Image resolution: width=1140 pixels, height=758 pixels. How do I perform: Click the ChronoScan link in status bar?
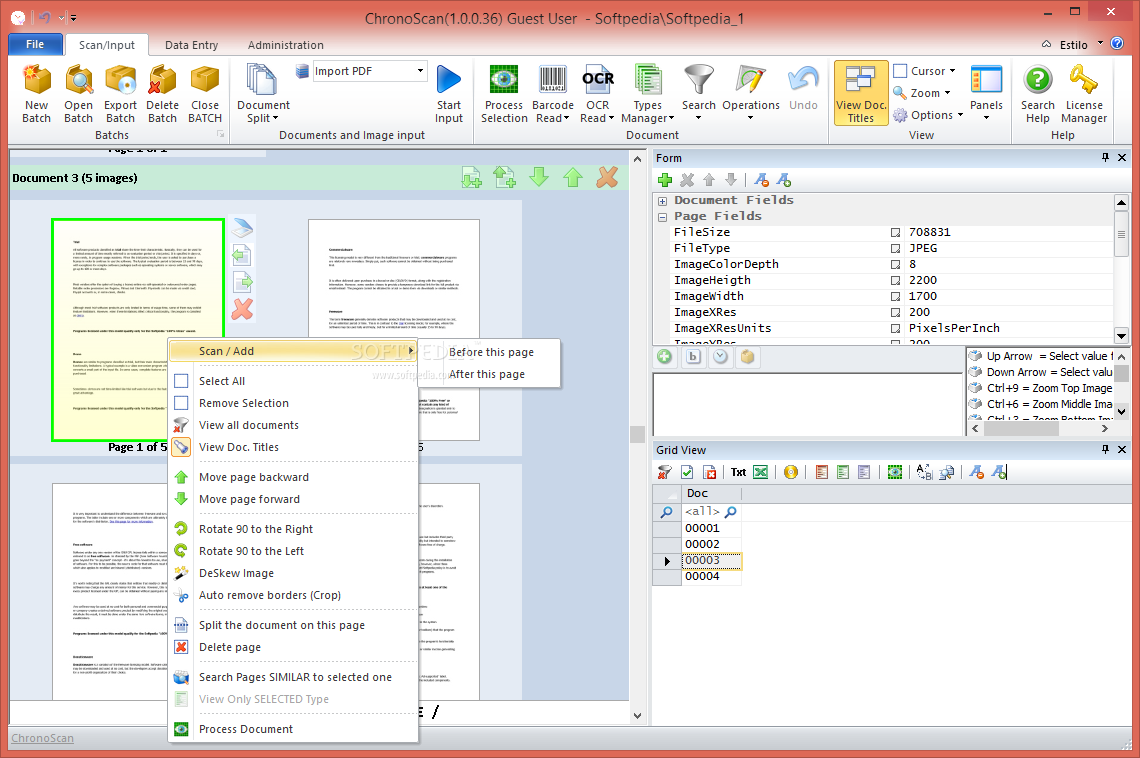[42, 738]
